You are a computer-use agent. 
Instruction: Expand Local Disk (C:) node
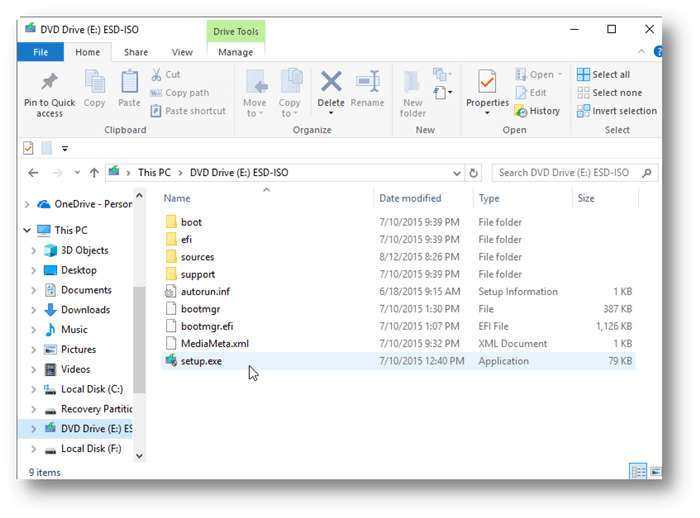click(33, 389)
